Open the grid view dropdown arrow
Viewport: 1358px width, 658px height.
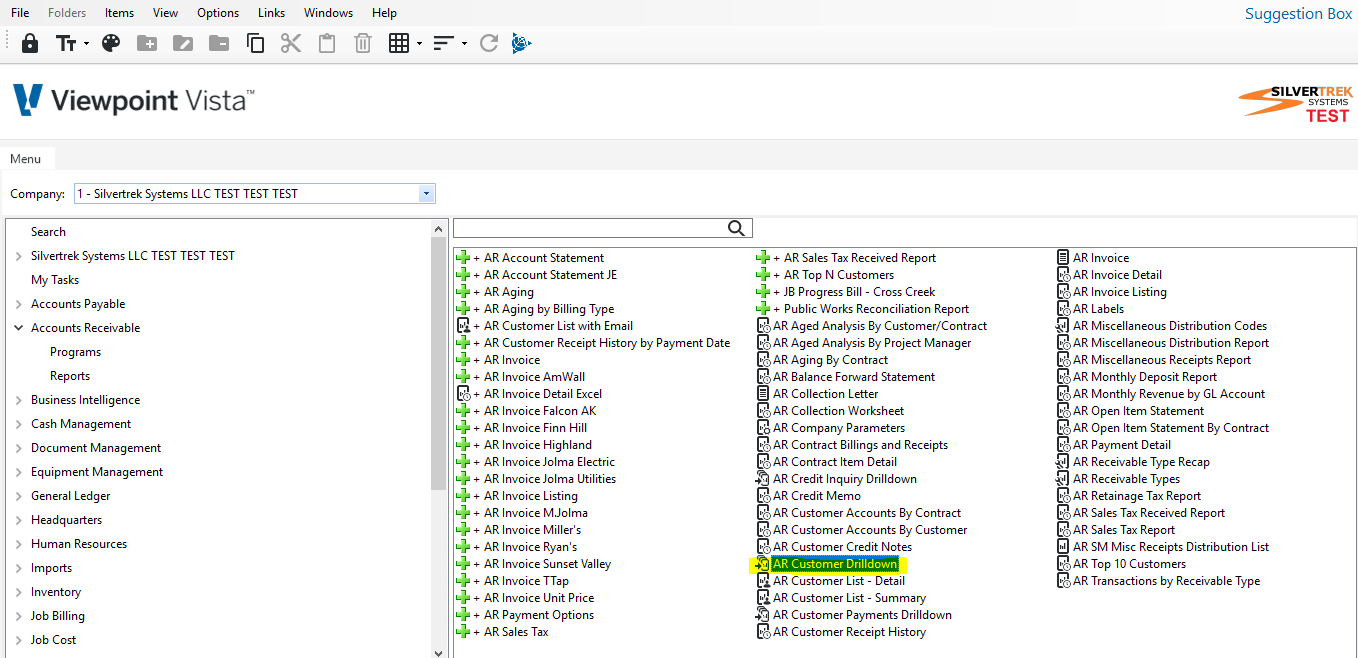(419, 44)
